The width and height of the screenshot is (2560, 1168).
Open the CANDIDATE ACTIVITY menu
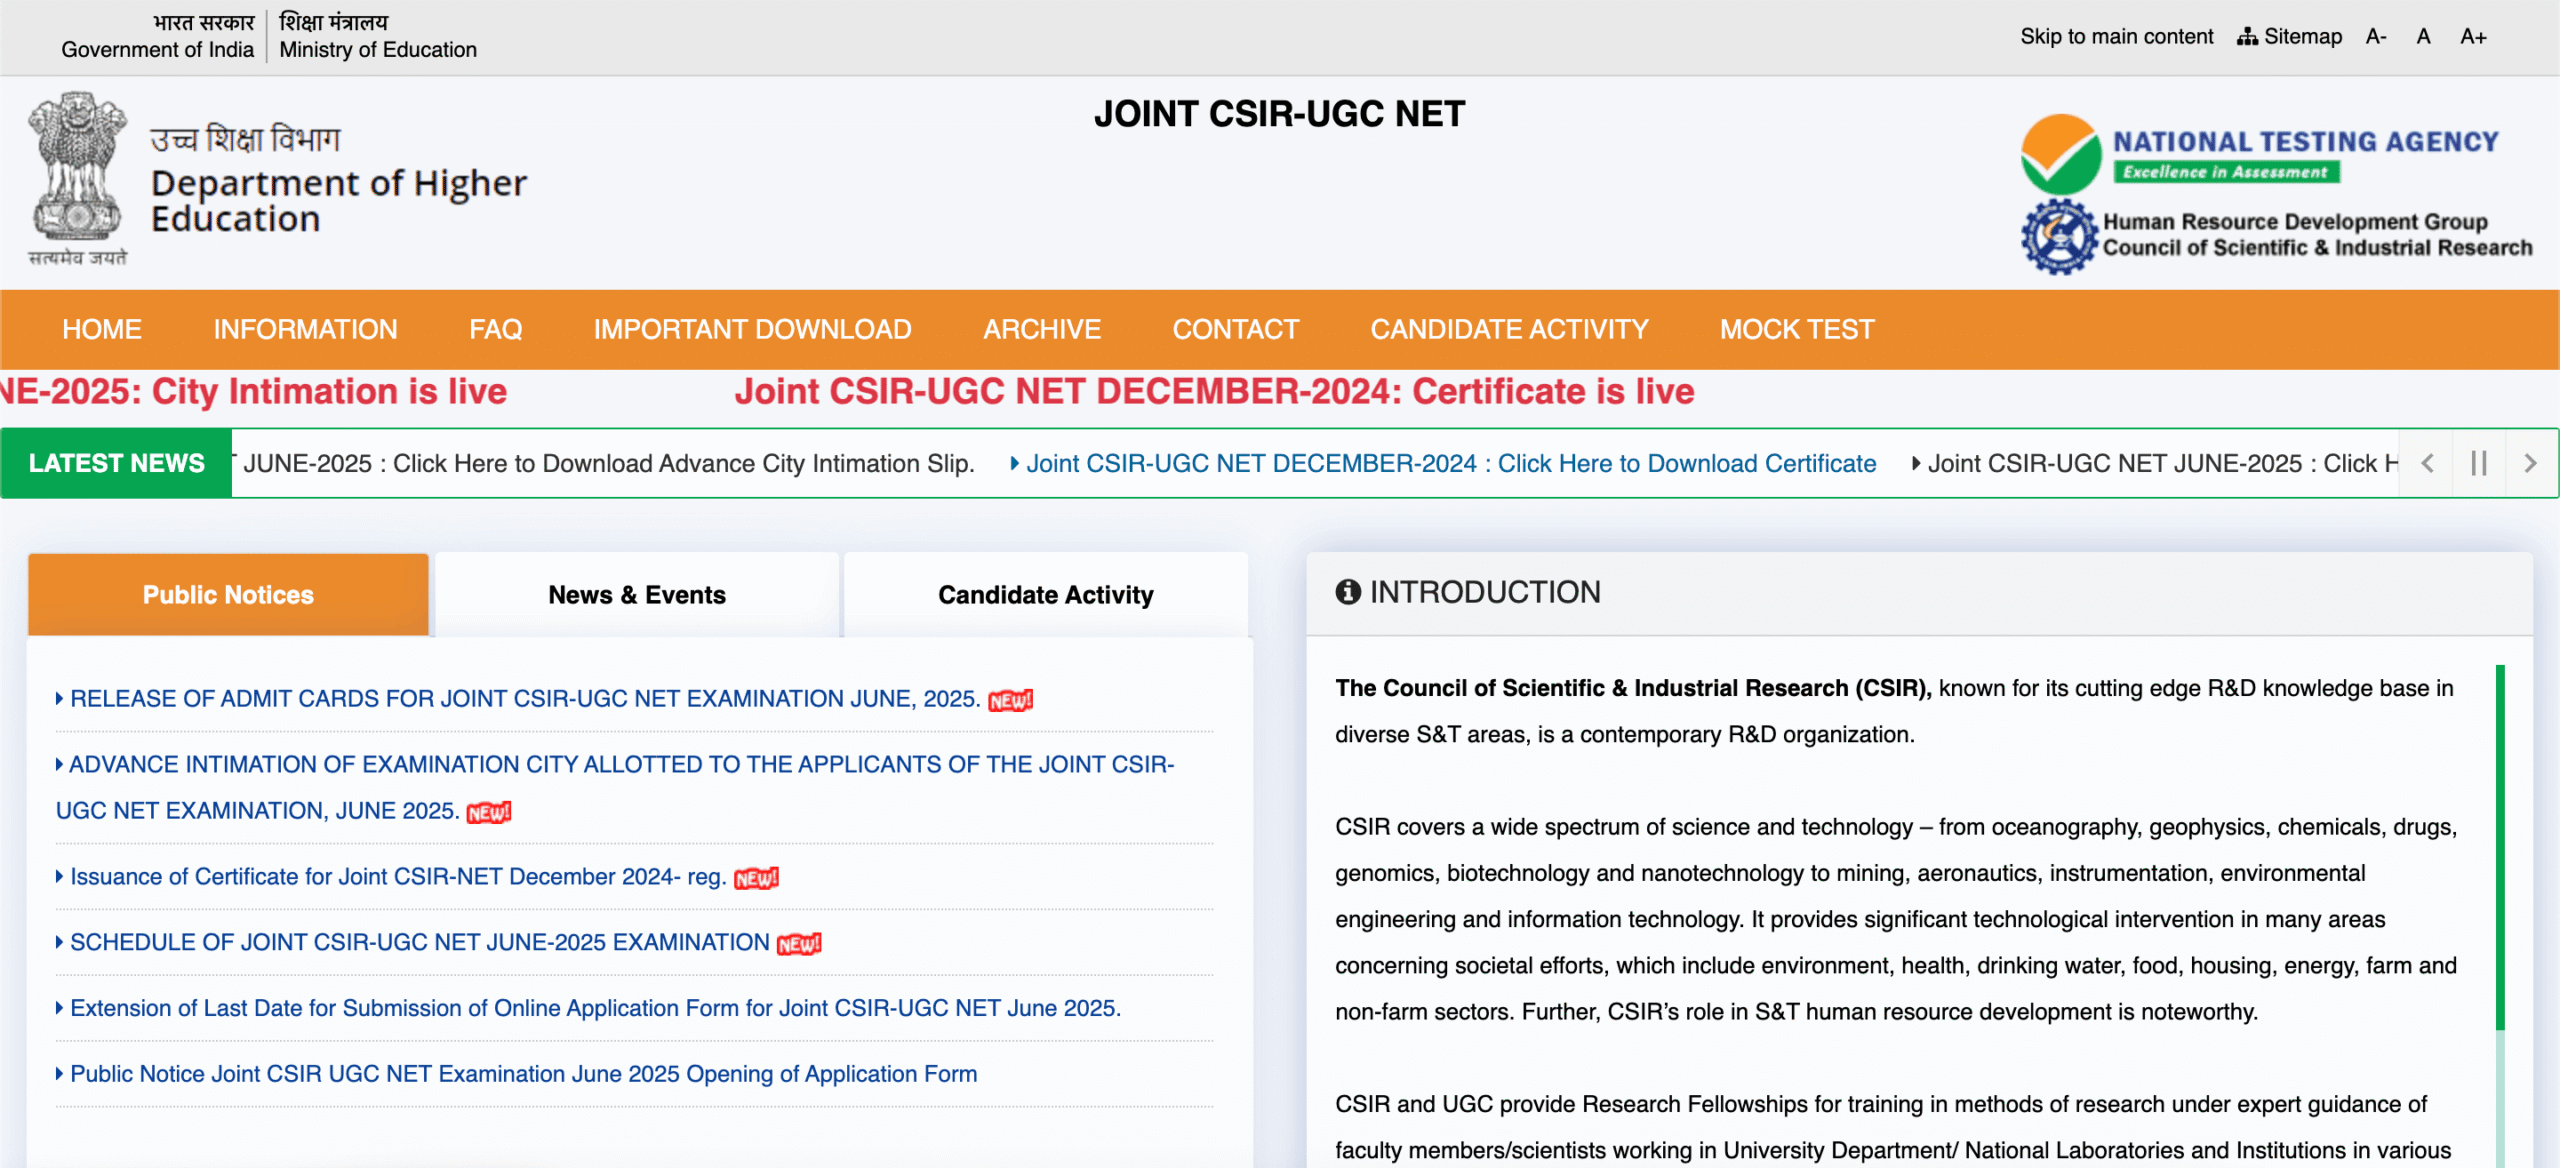point(1509,330)
